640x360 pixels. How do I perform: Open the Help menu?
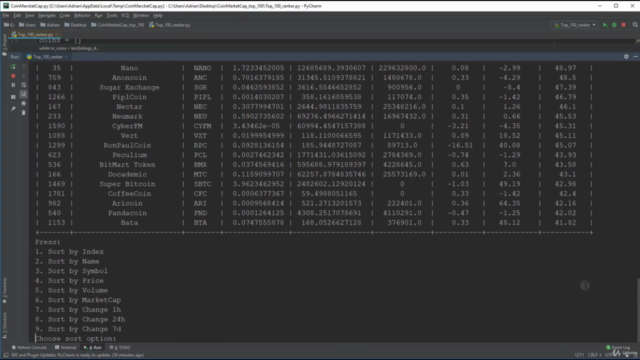tap(158, 16)
